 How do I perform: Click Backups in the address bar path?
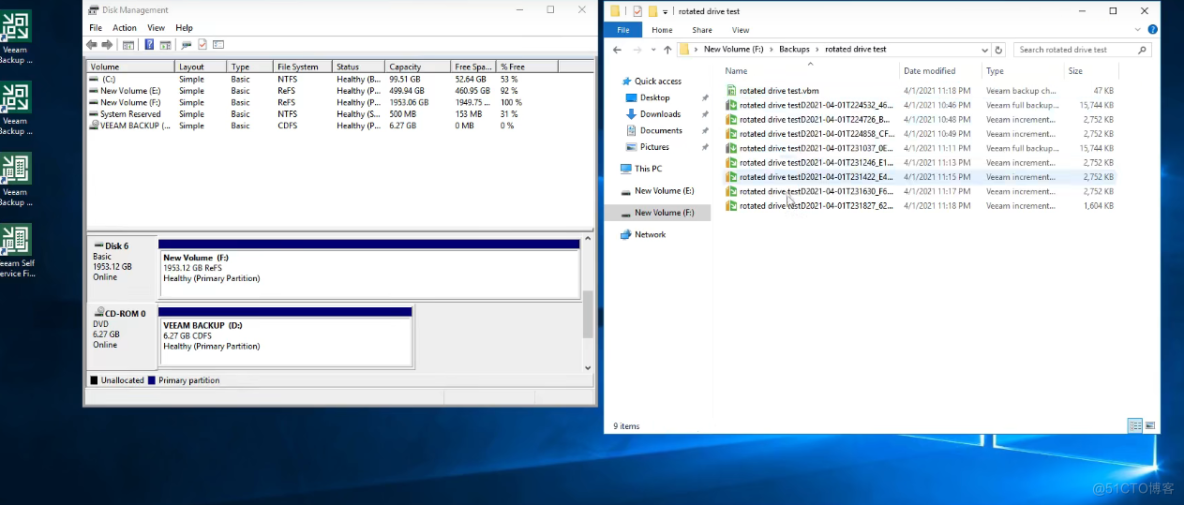[x=794, y=50]
